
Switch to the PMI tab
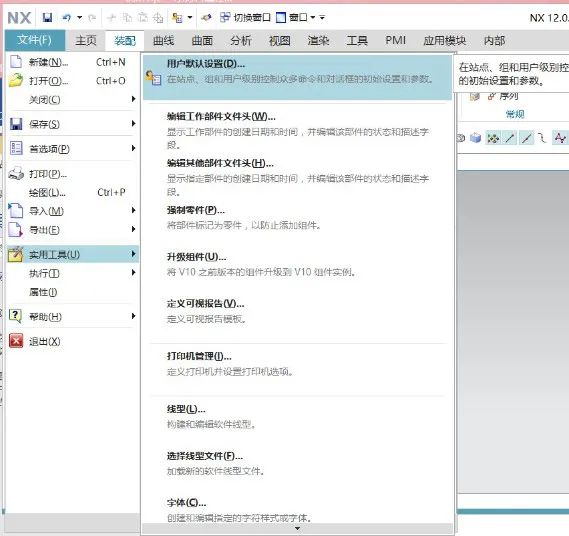pos(396,40)
